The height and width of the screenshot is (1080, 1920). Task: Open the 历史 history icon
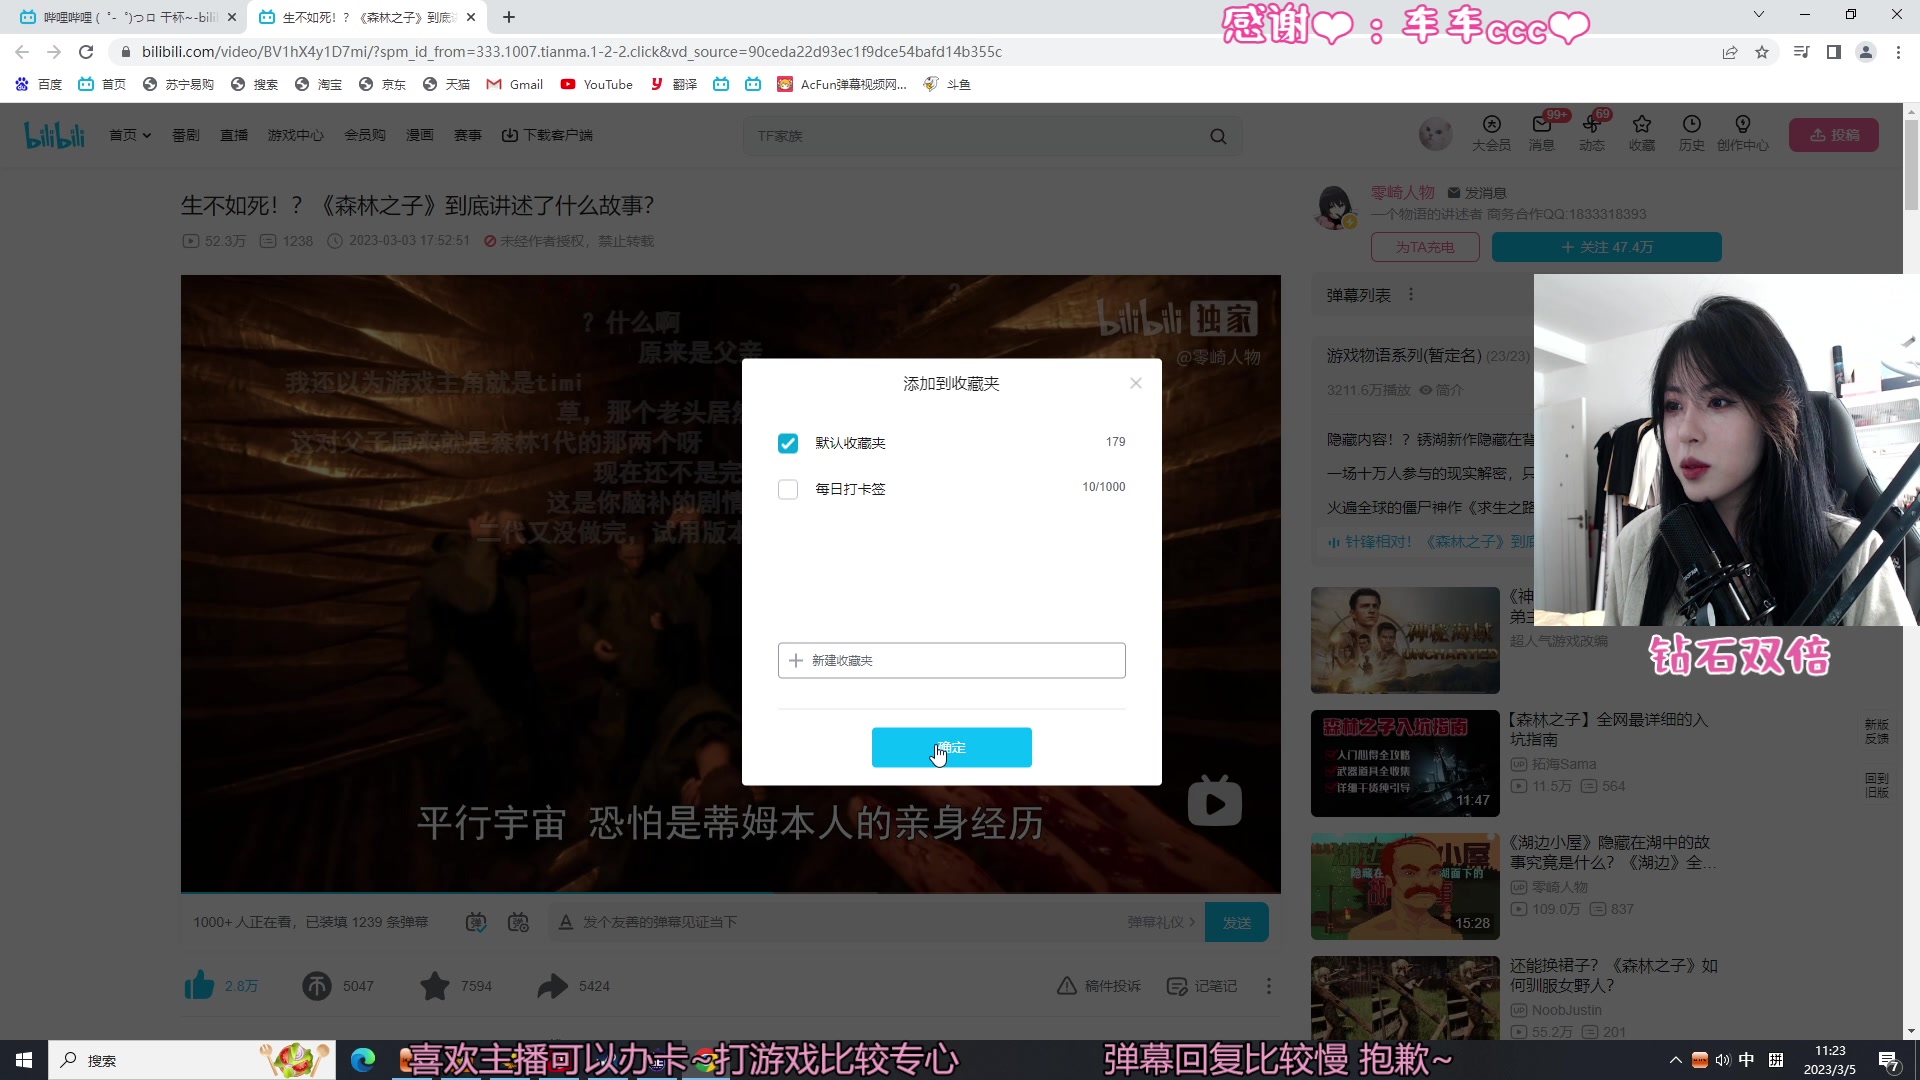point(1691,133)
